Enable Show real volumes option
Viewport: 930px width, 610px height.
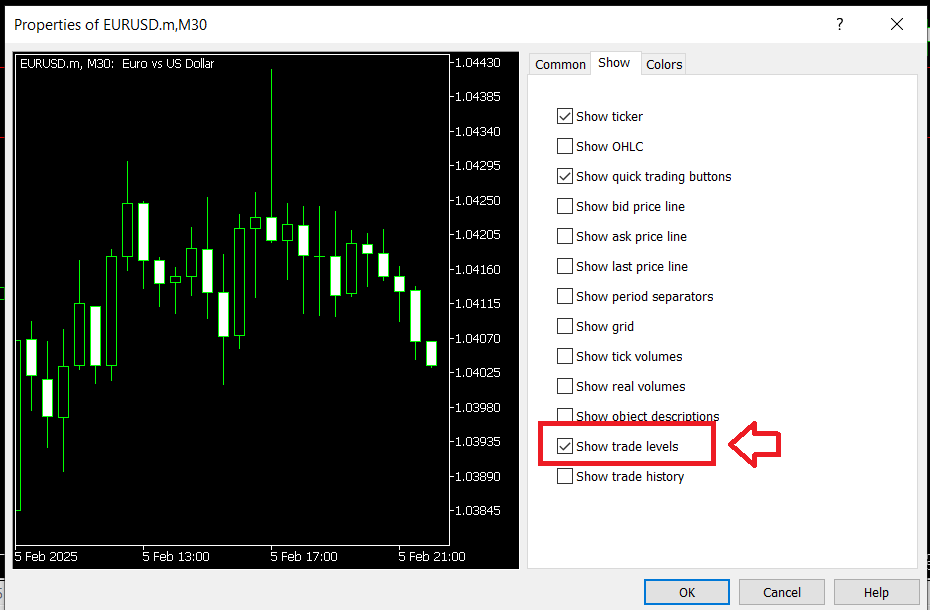(565, 387)
